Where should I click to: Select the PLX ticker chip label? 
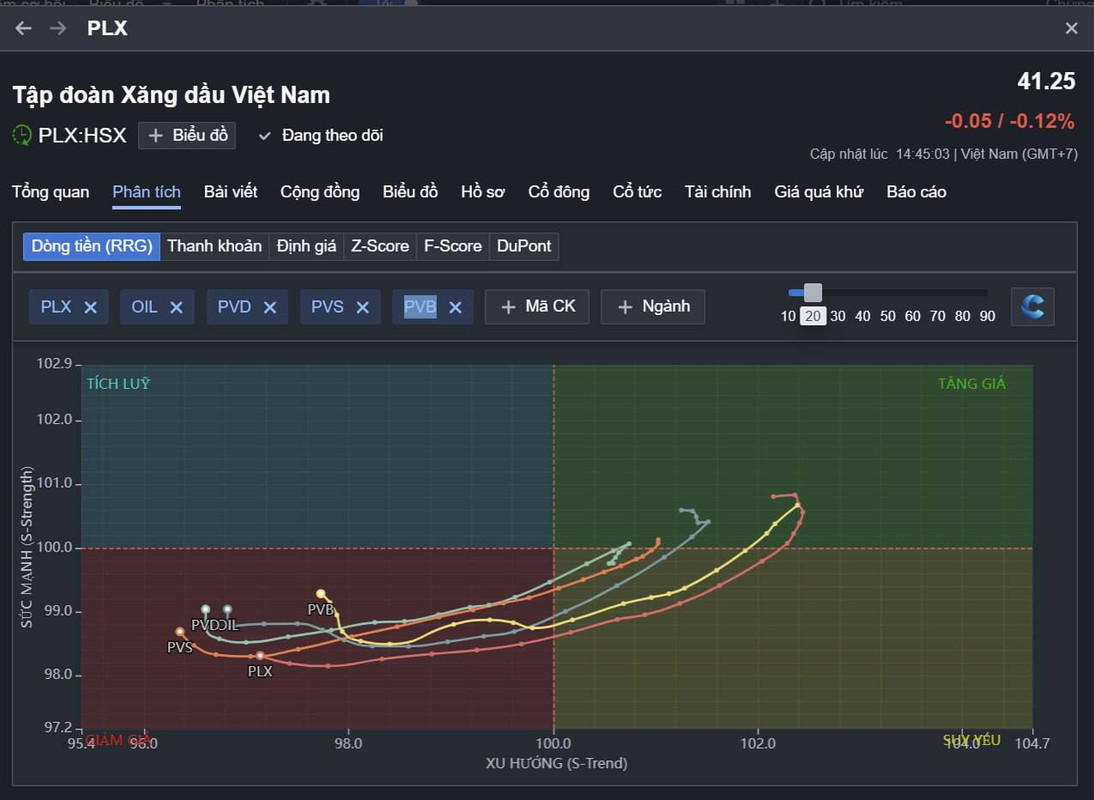pyautogui.click(x=56, y=307)
